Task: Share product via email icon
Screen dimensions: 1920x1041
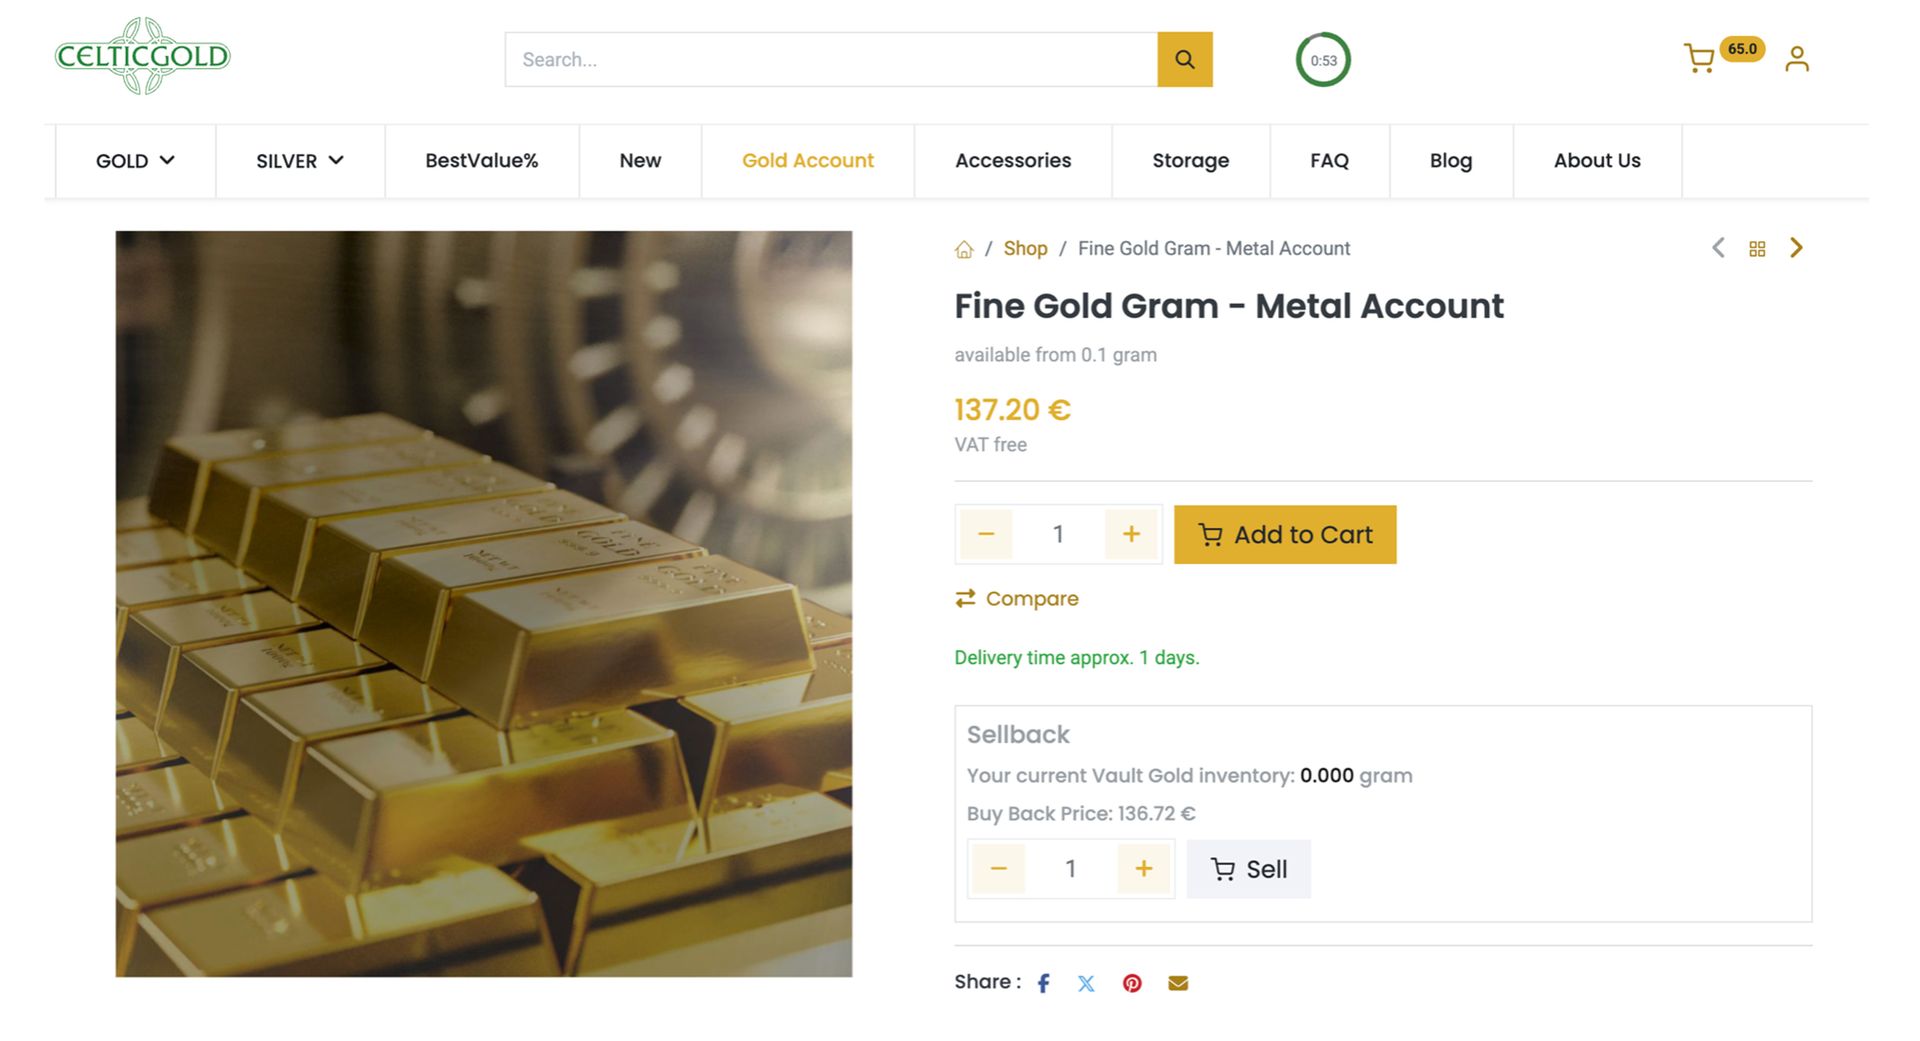Action: pyautogui.click(x=1178, y=983)
